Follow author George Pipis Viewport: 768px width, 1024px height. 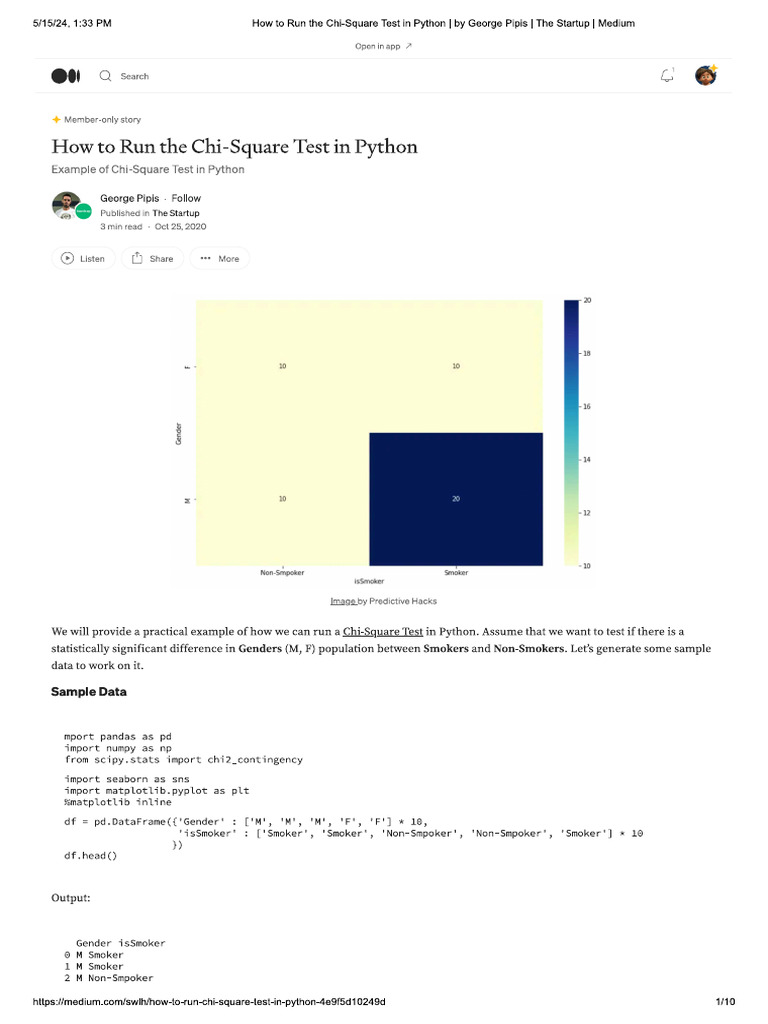coord(186,198)
